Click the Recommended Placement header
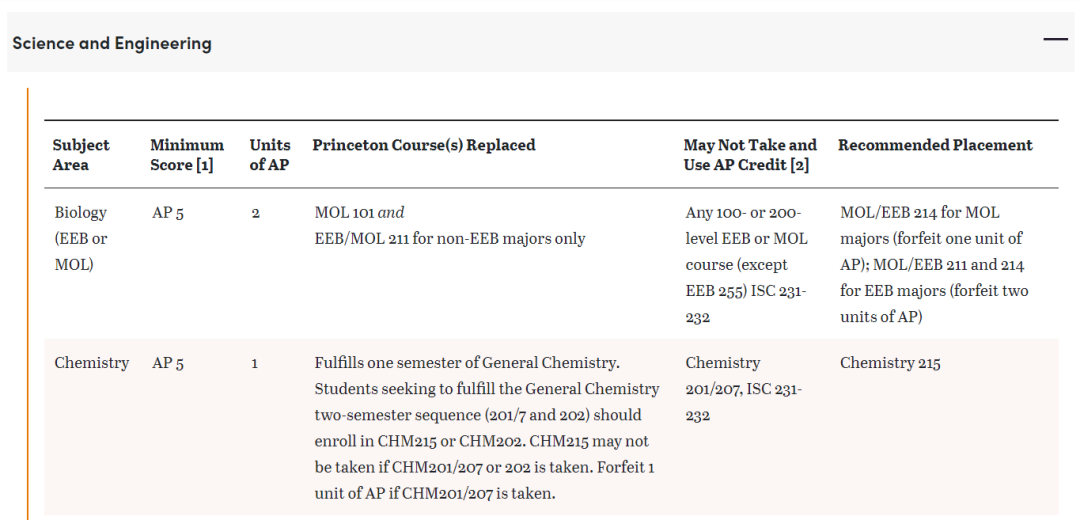 click(935, 145)
